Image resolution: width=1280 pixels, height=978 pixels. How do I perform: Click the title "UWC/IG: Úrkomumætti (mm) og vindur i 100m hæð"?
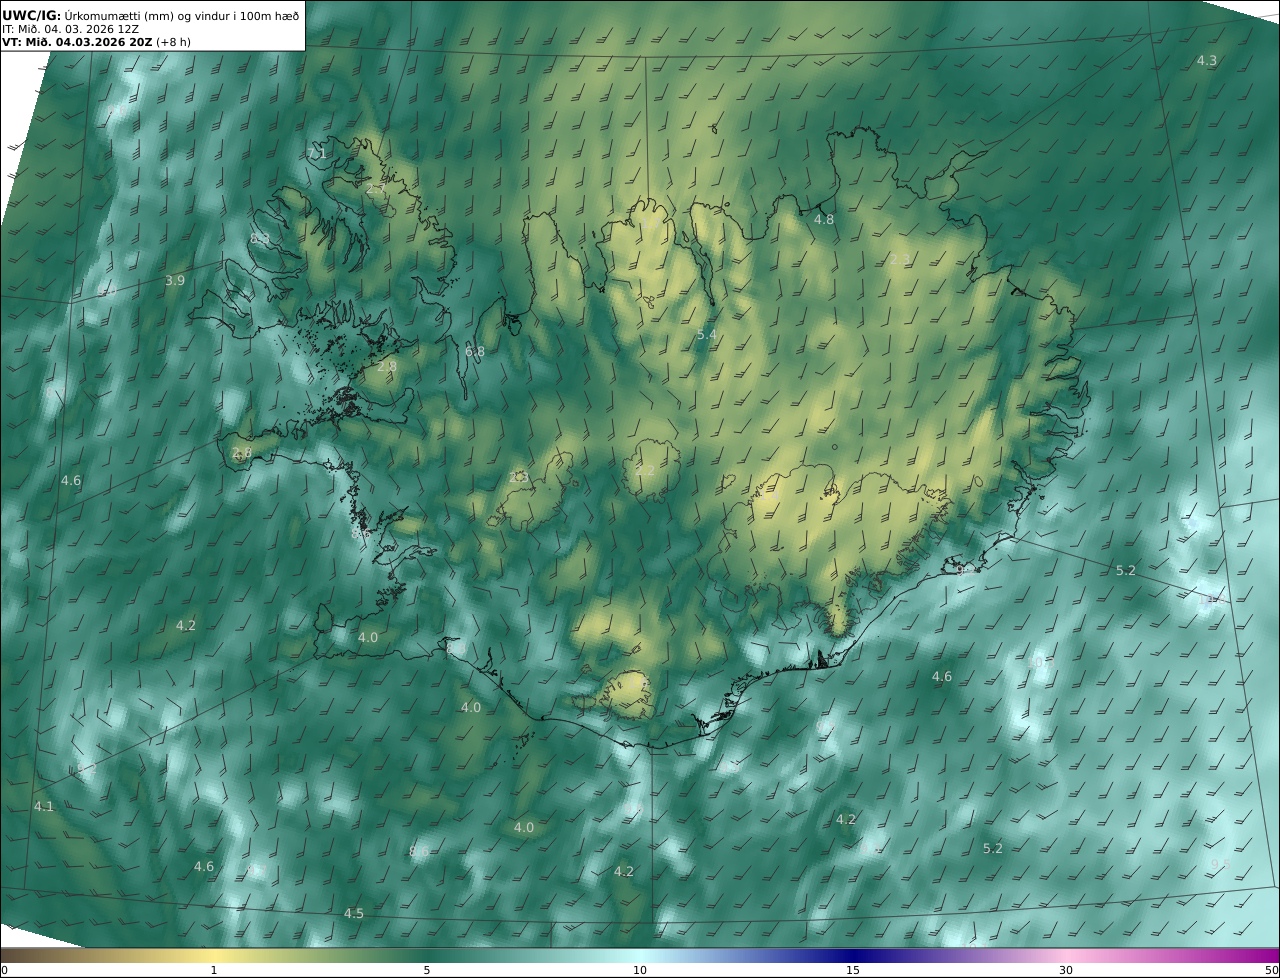tap(151, 15)
